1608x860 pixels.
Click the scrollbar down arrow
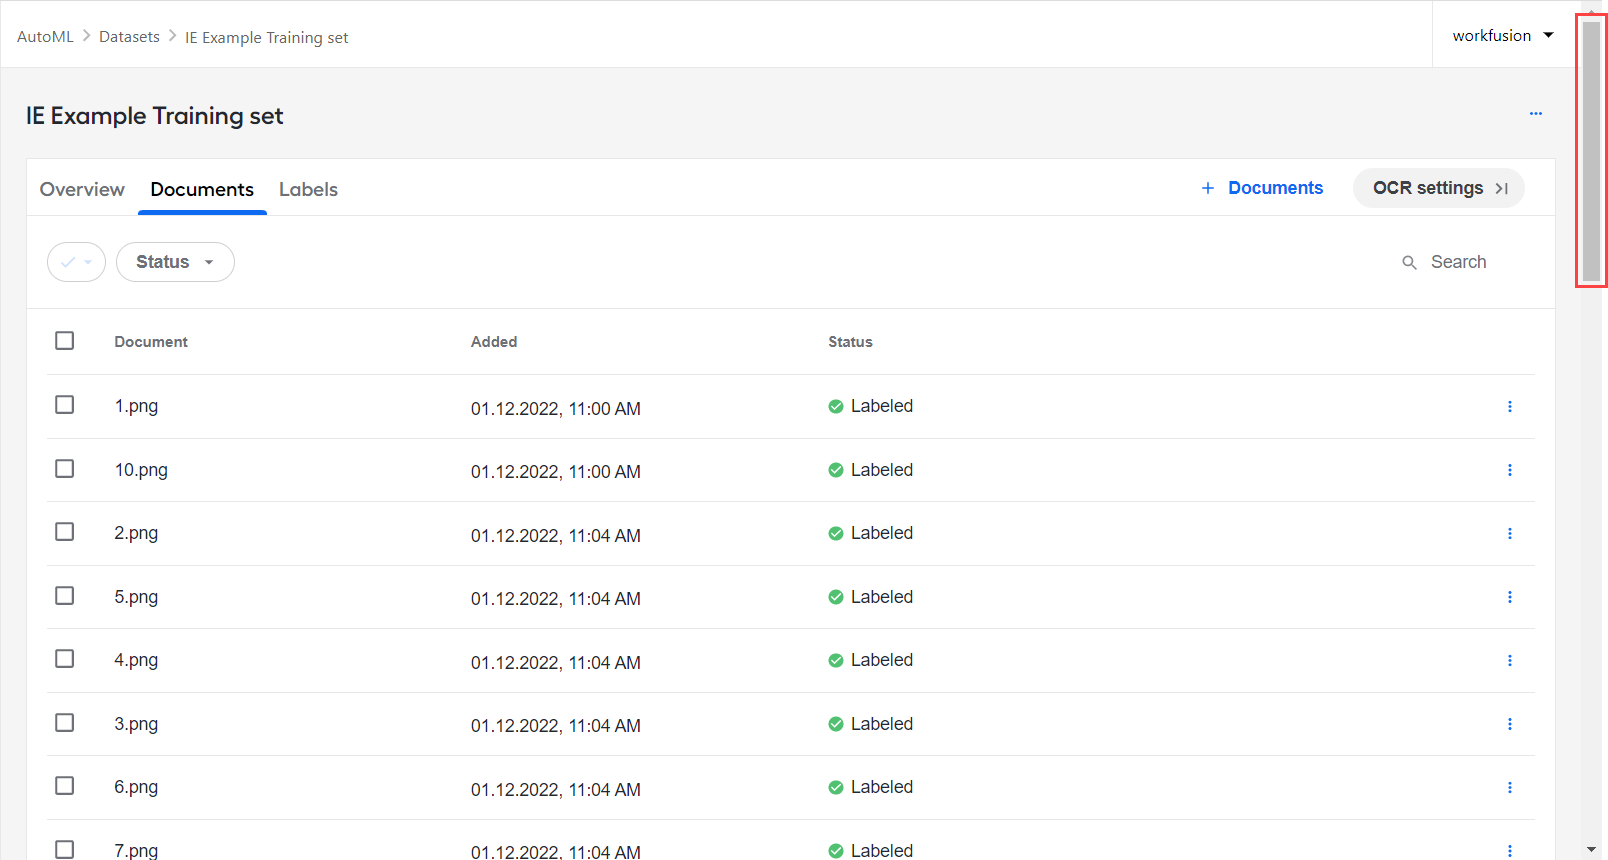pos(1592,850)
